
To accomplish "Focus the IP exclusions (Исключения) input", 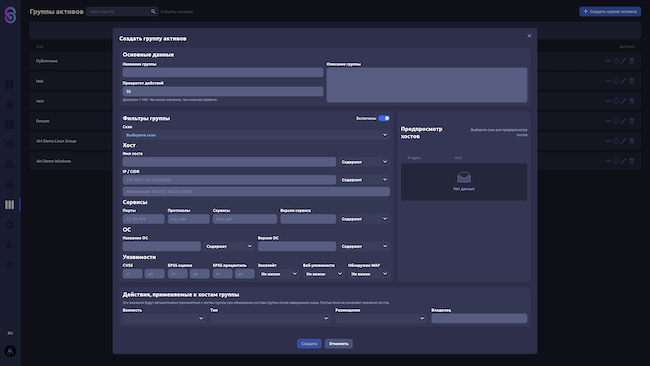I will pyautogui.click(x=256, y=191).
